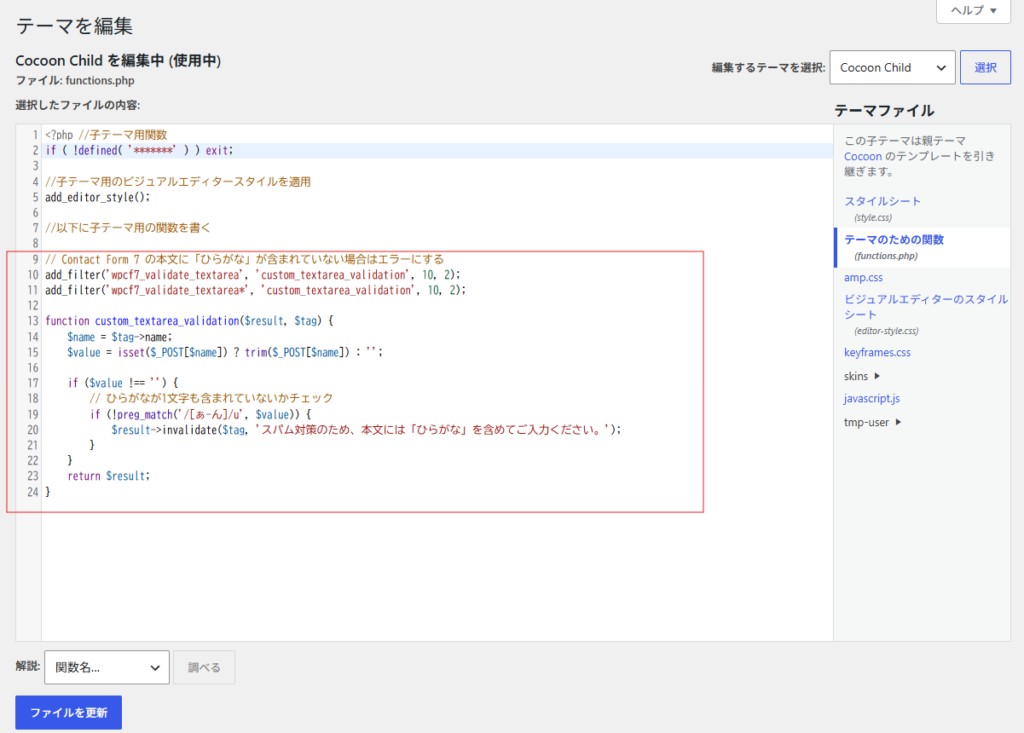Click the 調べる lookup button
The image size is (1024, 733).
tap(204, 667)
